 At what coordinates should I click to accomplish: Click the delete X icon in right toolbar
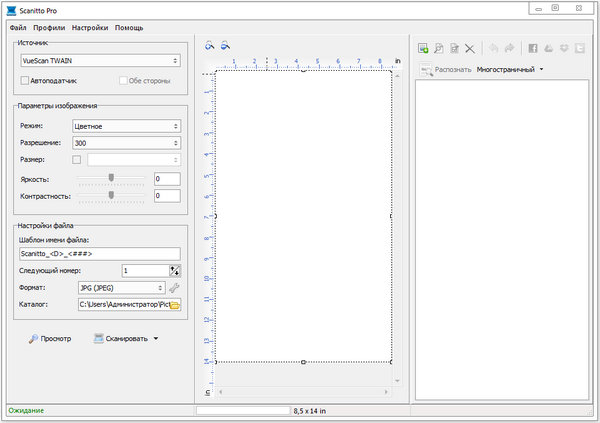coord(471,47)
